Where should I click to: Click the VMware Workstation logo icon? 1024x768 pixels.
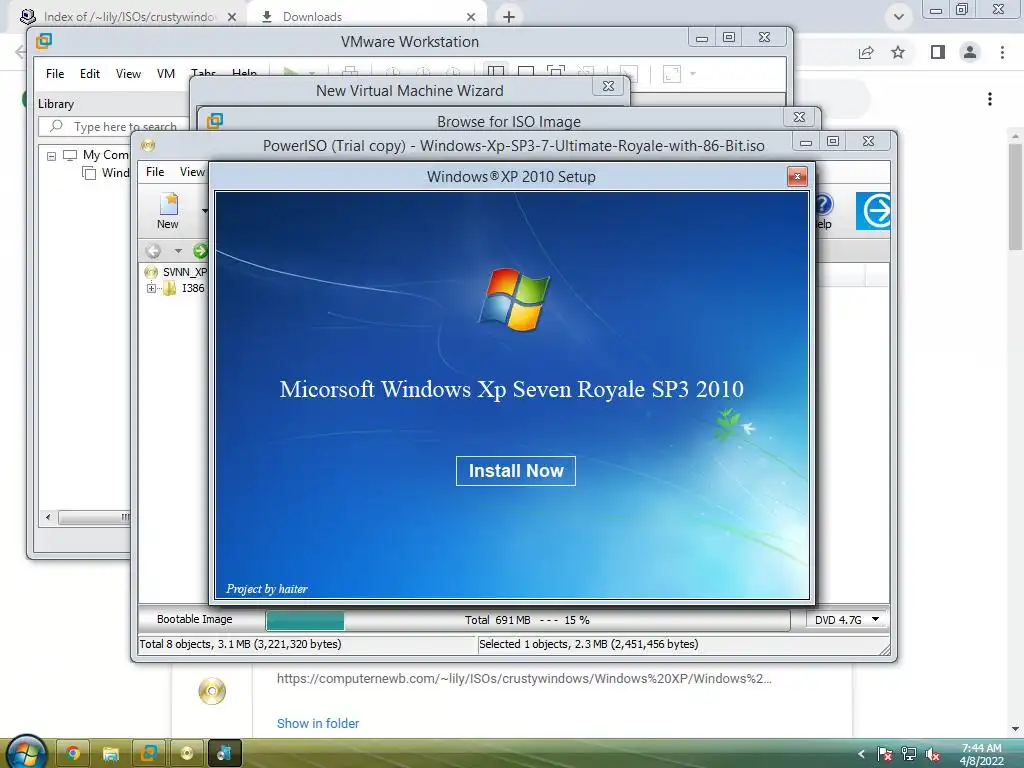click(x=44, y=41)
